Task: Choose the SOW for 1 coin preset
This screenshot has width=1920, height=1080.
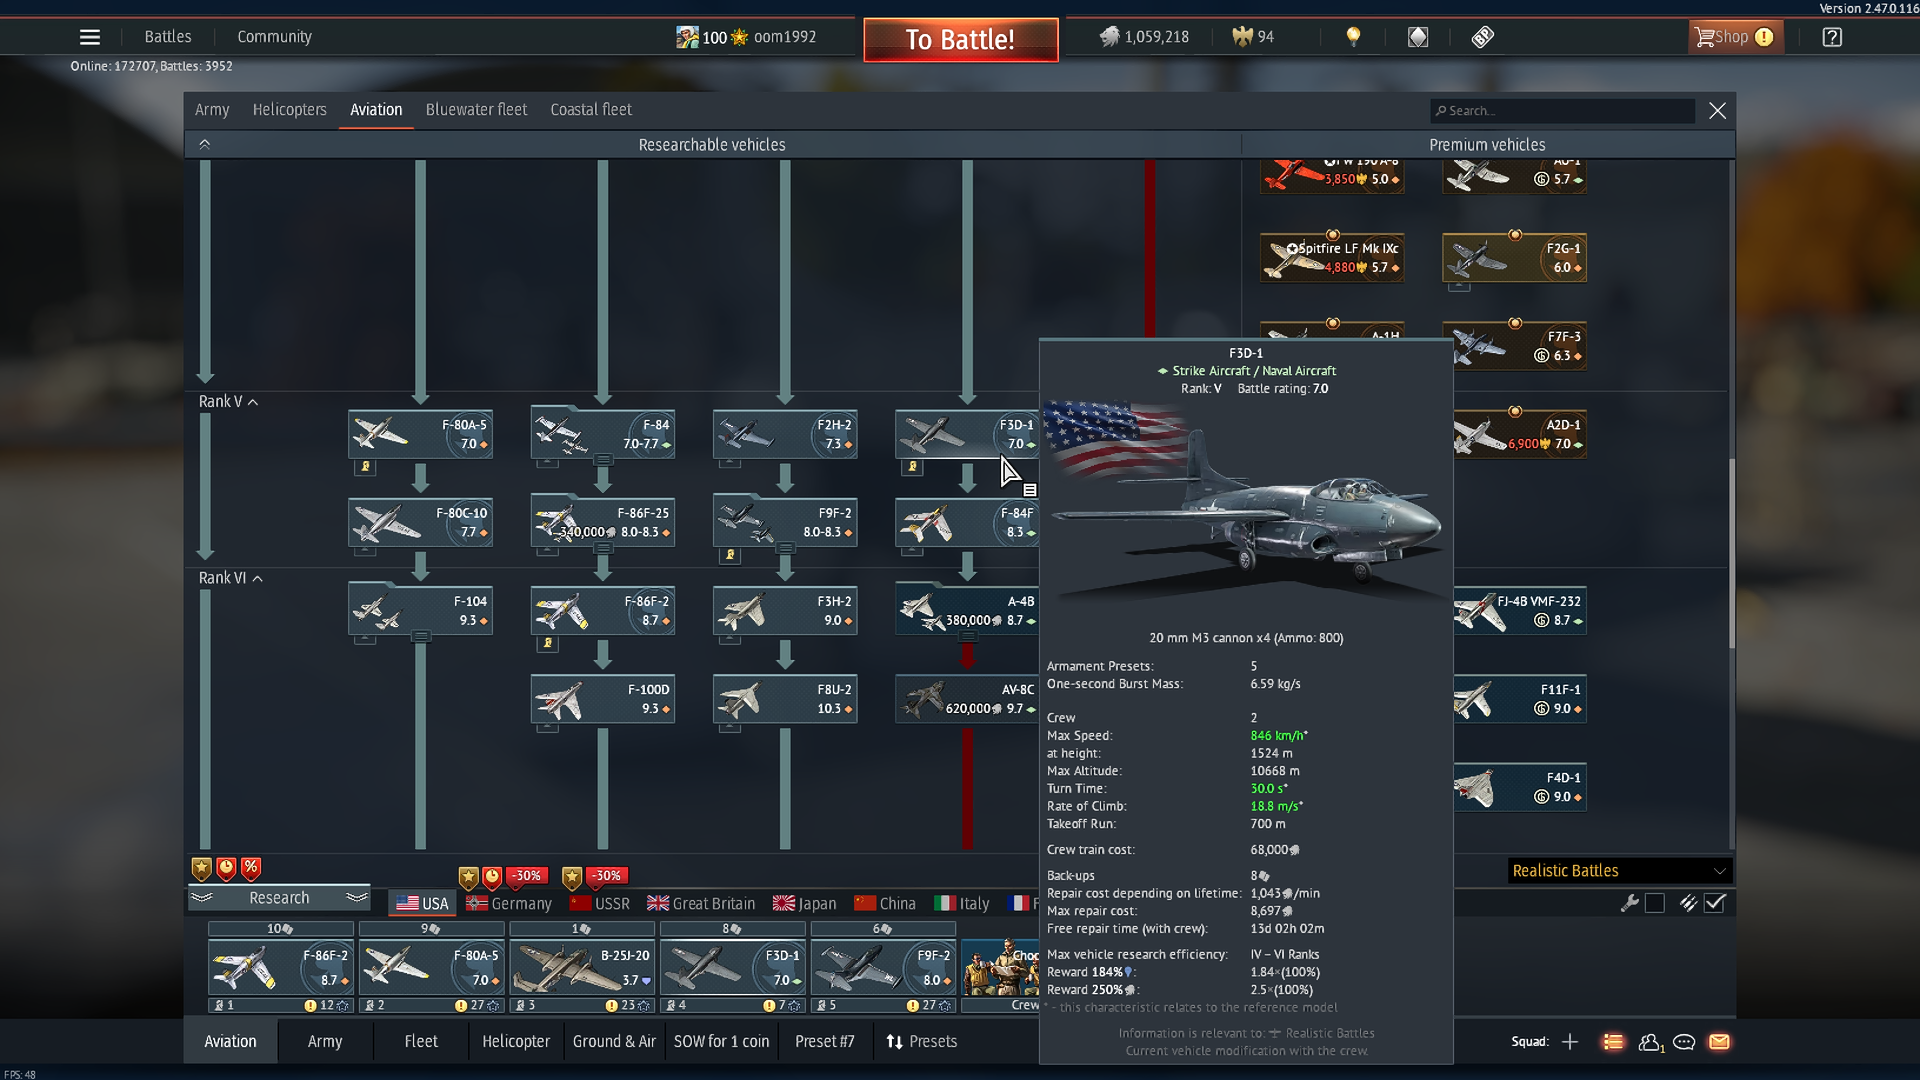Action: [721, 1042]
